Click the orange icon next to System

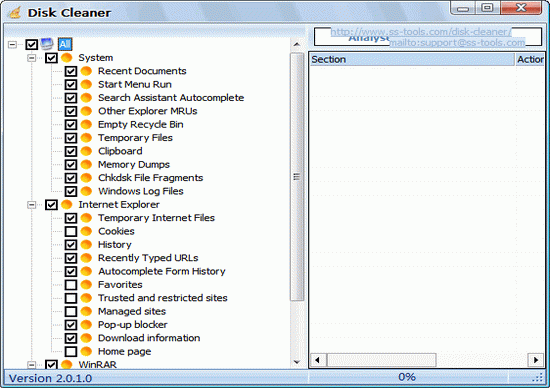coord(67,58)
